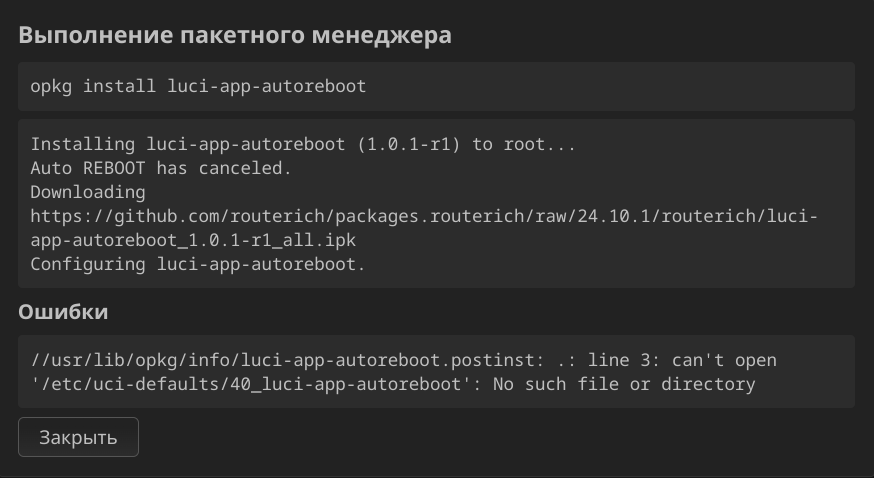Click the Downloading output line
The image size is (874, 478).
click(88, 192)
